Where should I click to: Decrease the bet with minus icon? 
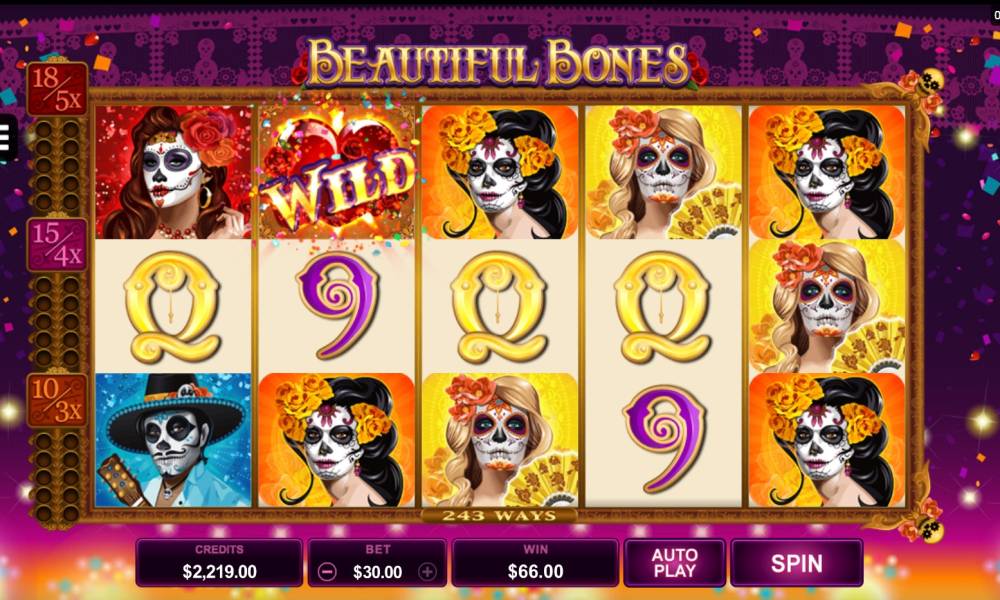[x=327, y=572]
